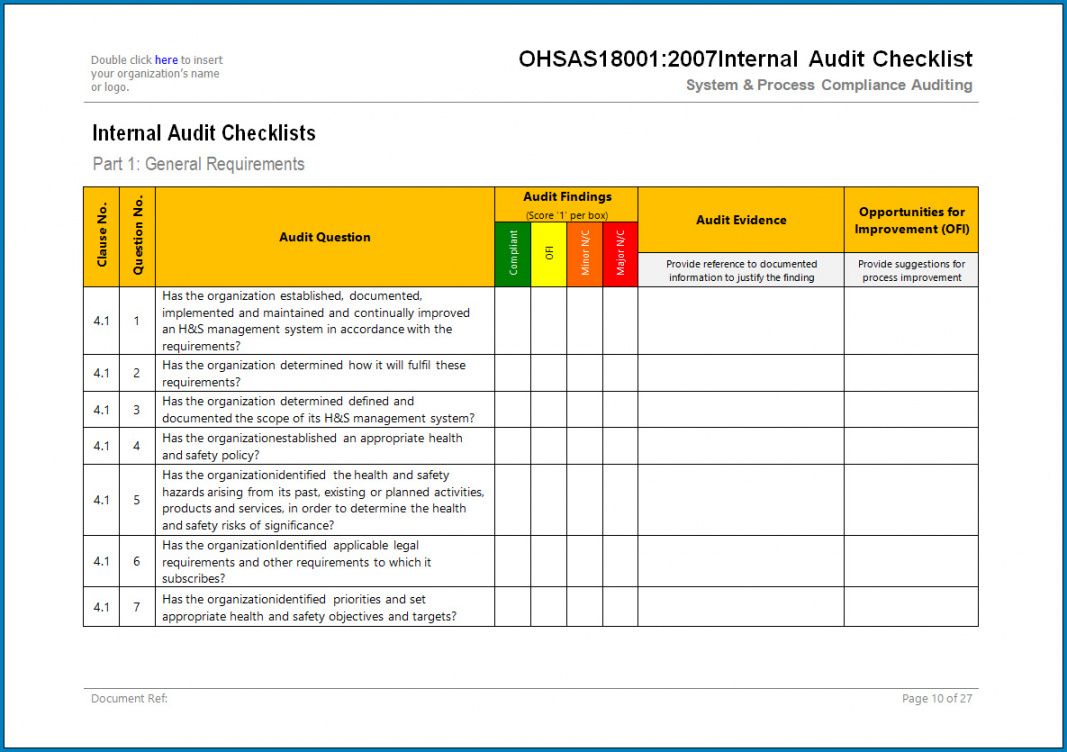Select the red Major N/C header

[x=620, y=254]
